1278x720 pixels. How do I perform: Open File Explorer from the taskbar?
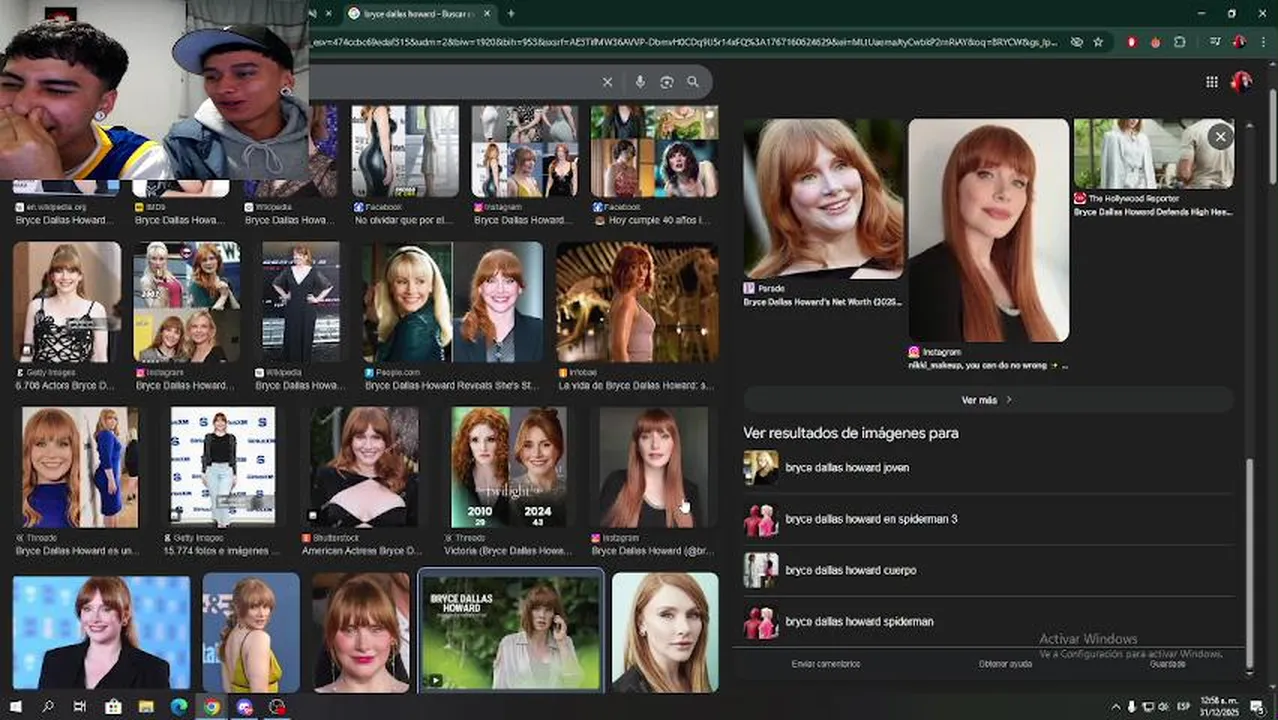[146, 707]
